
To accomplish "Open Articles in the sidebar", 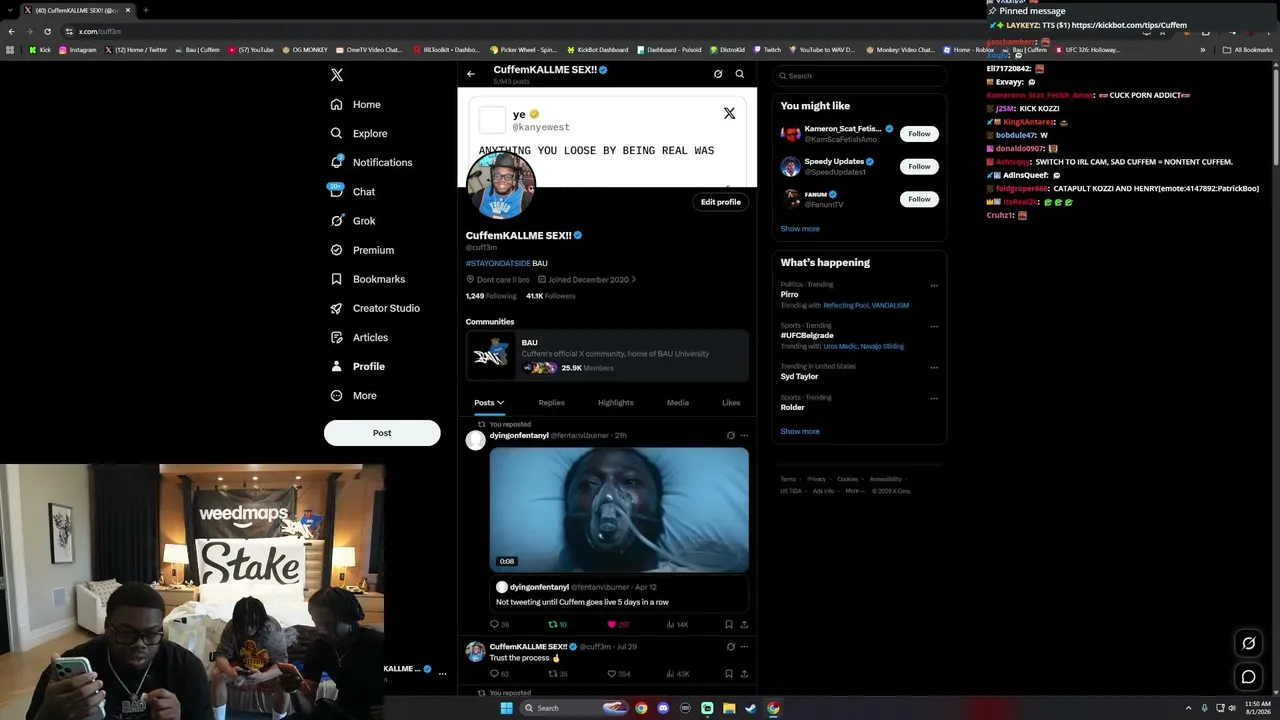I will coord(359,337).
